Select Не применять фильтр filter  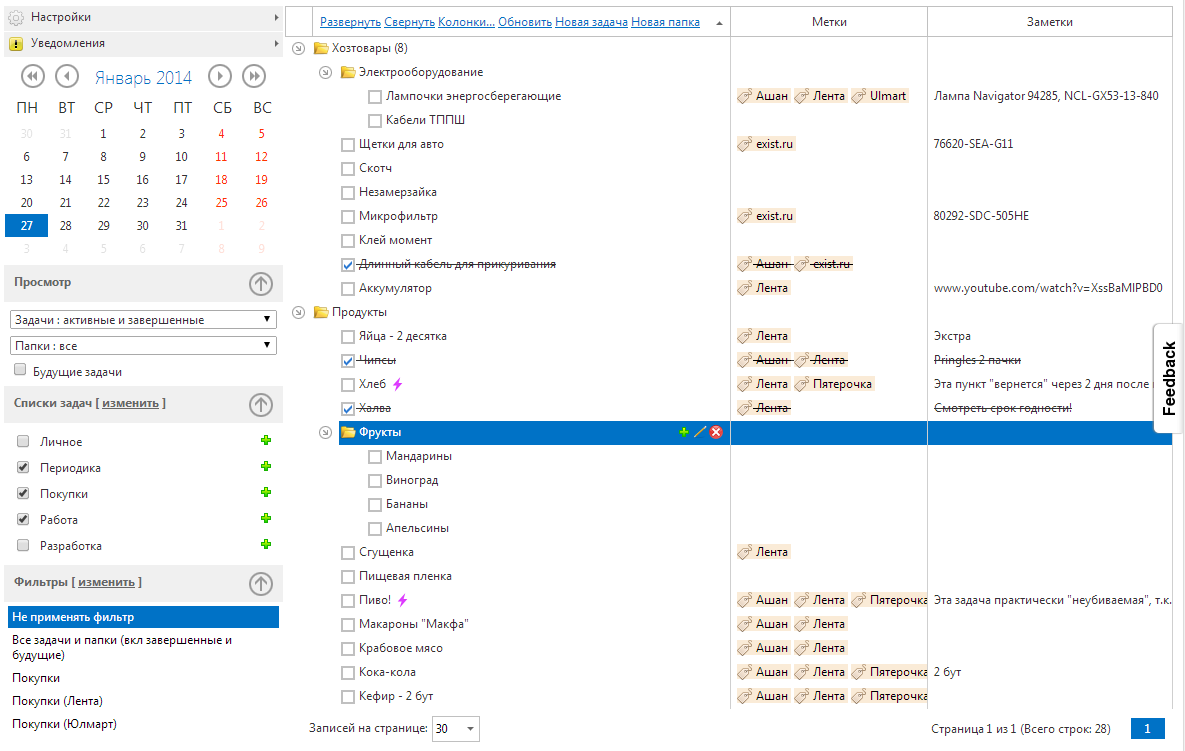[144, 617]
